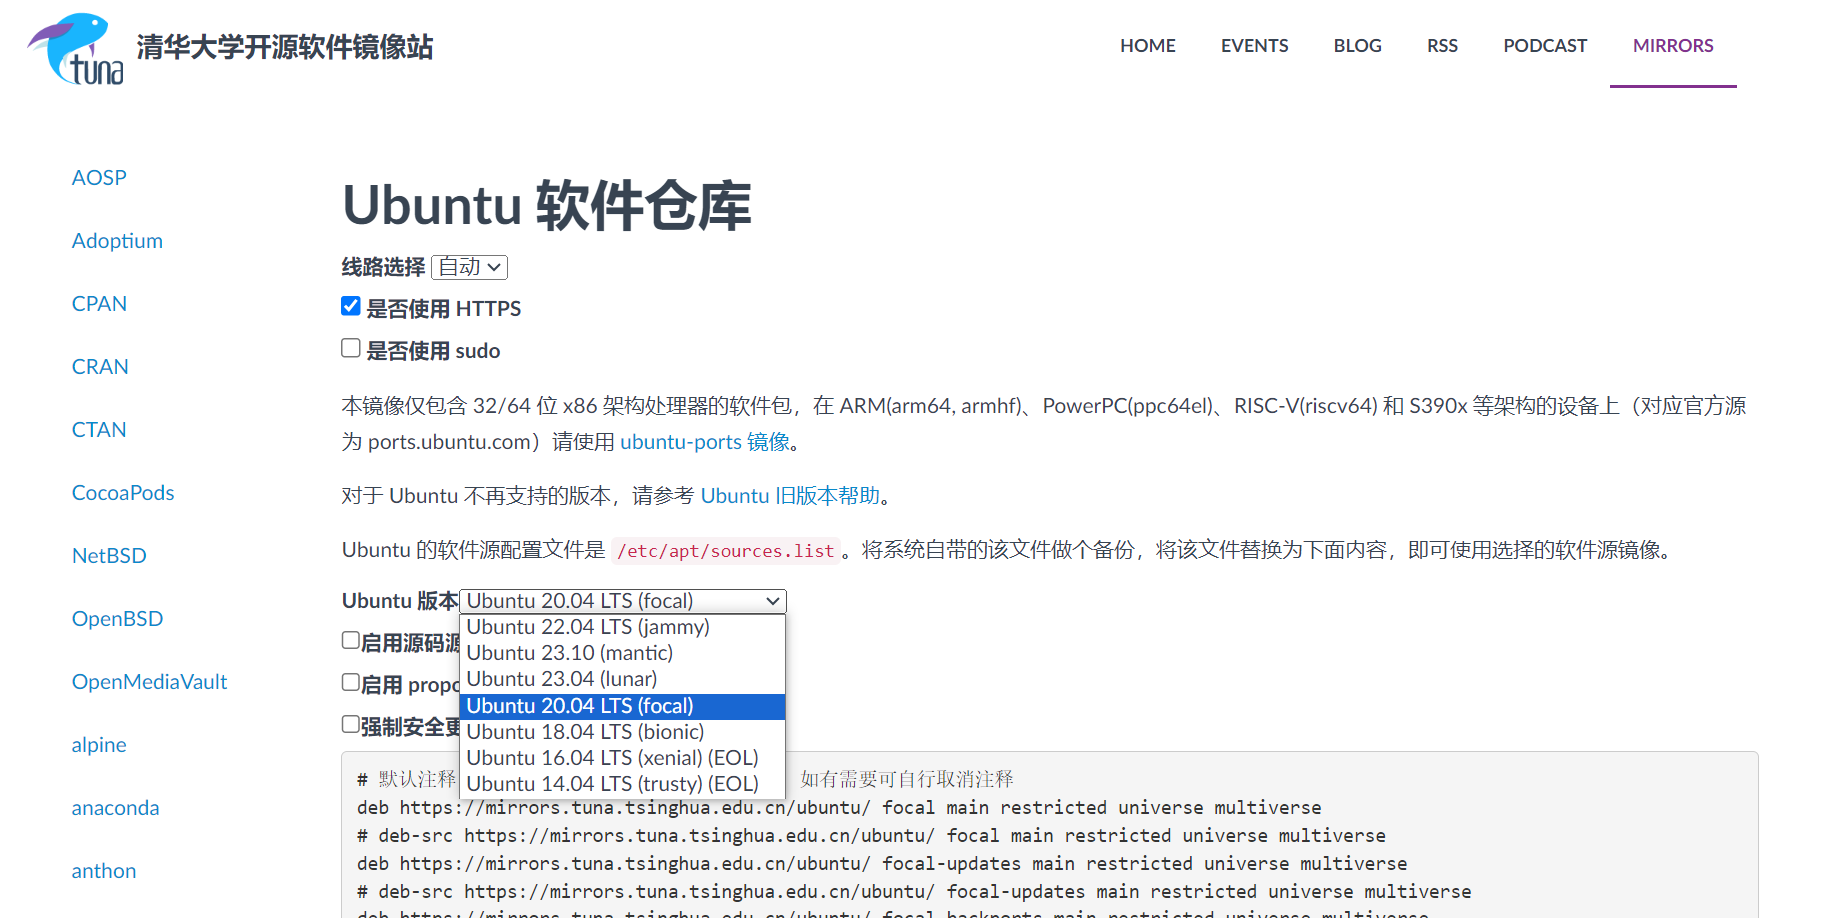The image size is (1840, 918).
Task: Open the EVENTS navigation item
Action: coord(1254,46)
